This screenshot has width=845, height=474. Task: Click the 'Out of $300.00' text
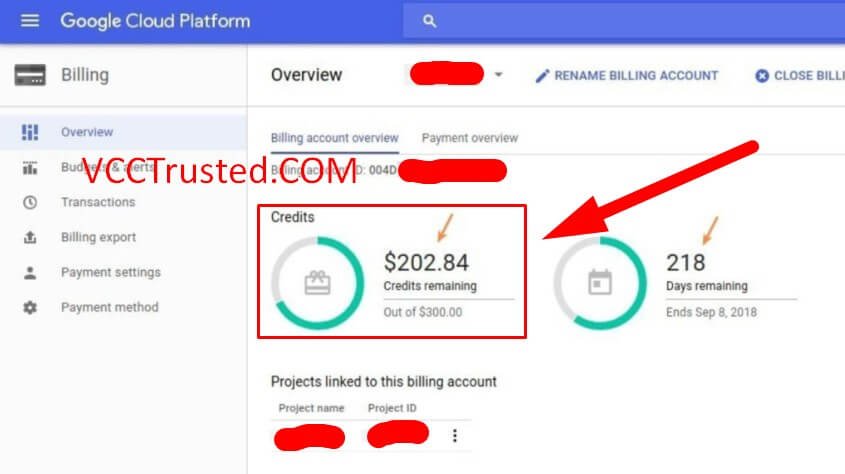point(423,312)
